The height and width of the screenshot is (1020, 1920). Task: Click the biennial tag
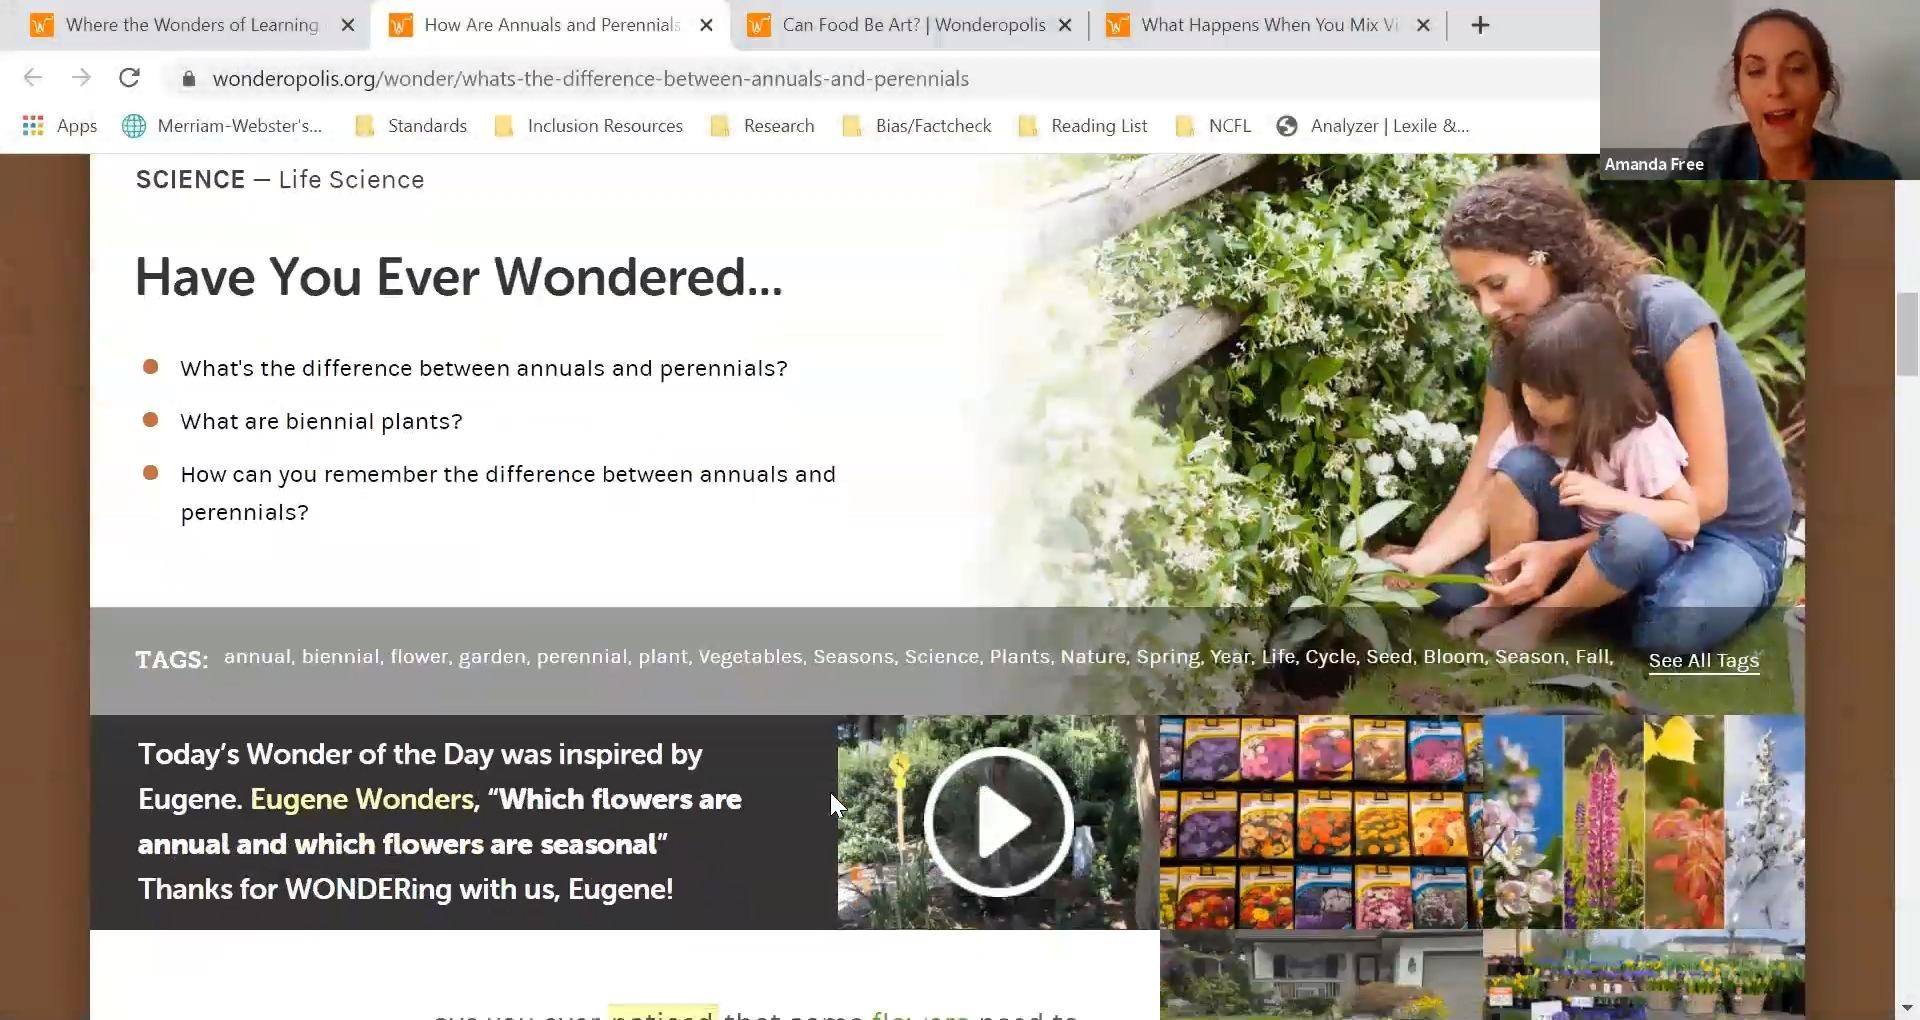340,657
